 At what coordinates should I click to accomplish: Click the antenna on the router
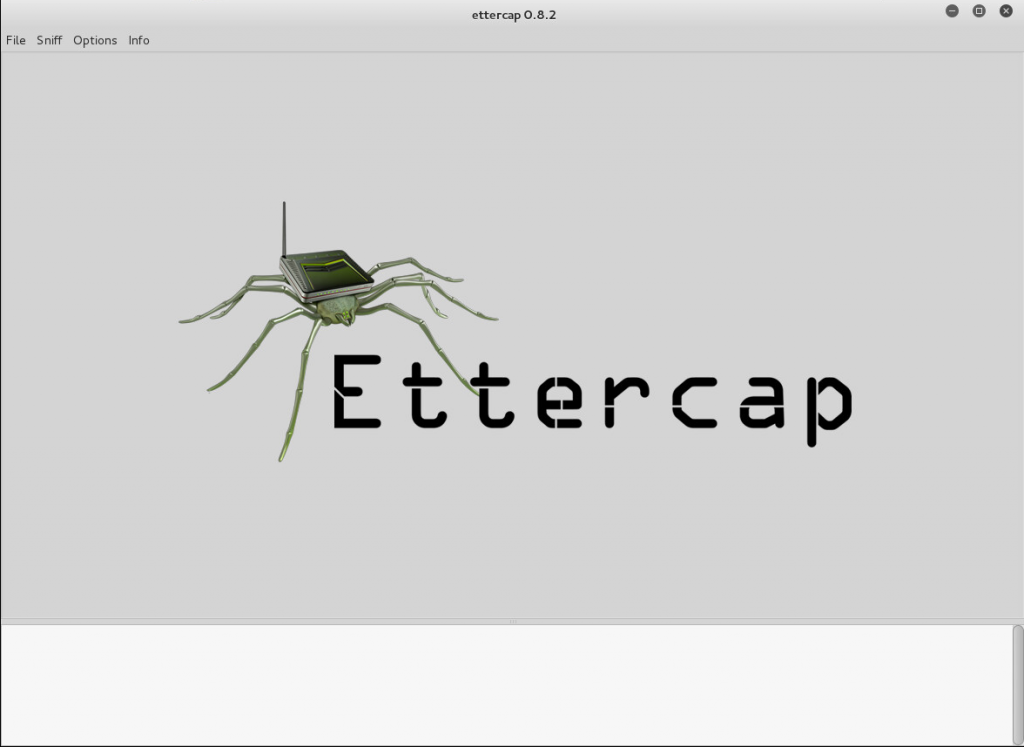[x=283, y=228]
